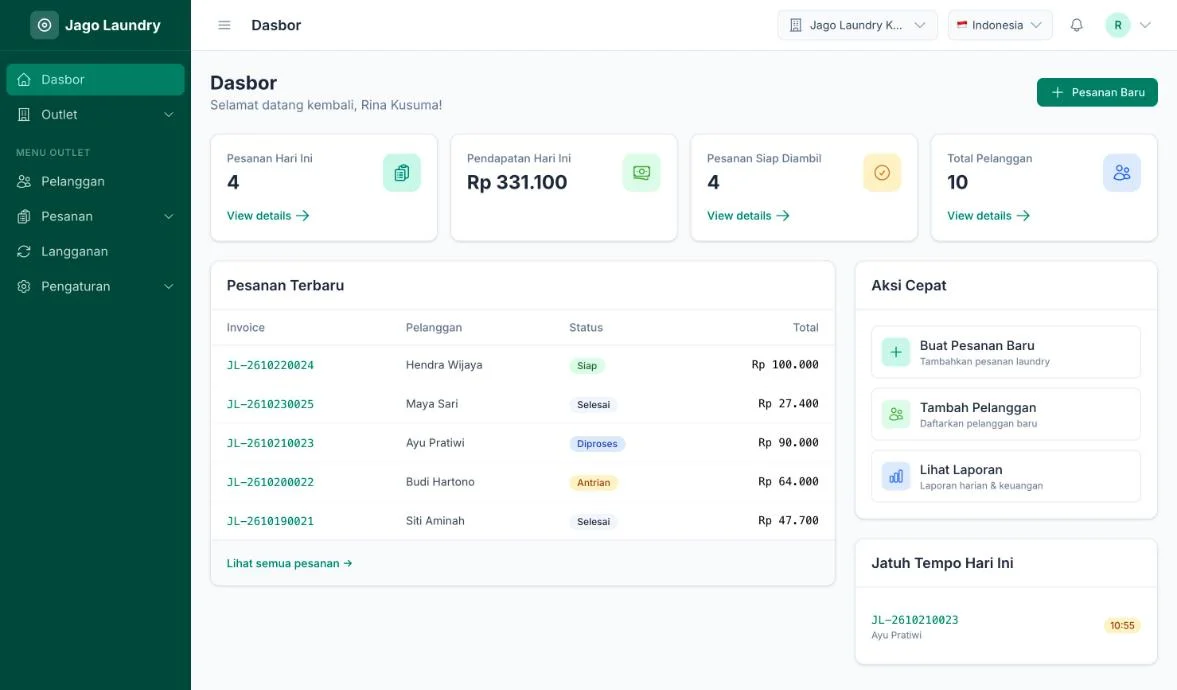Click the bar chart icon beside Lihat Laporan
This screenshot has width=1177, height=690.
tap(896, 476)
